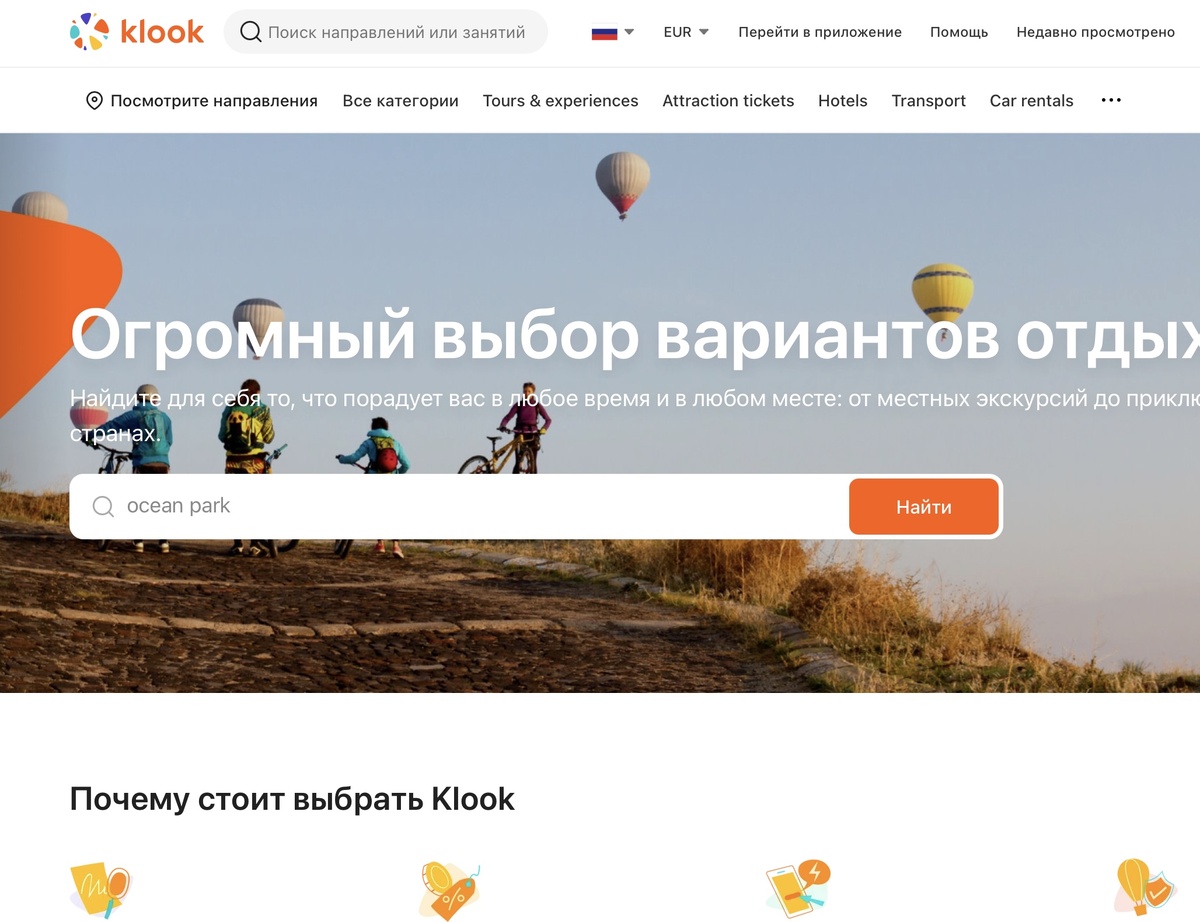The height and width of the screenshot is (922, 1200).
Task: Click Перейти в приложение link
Action: 820,32
